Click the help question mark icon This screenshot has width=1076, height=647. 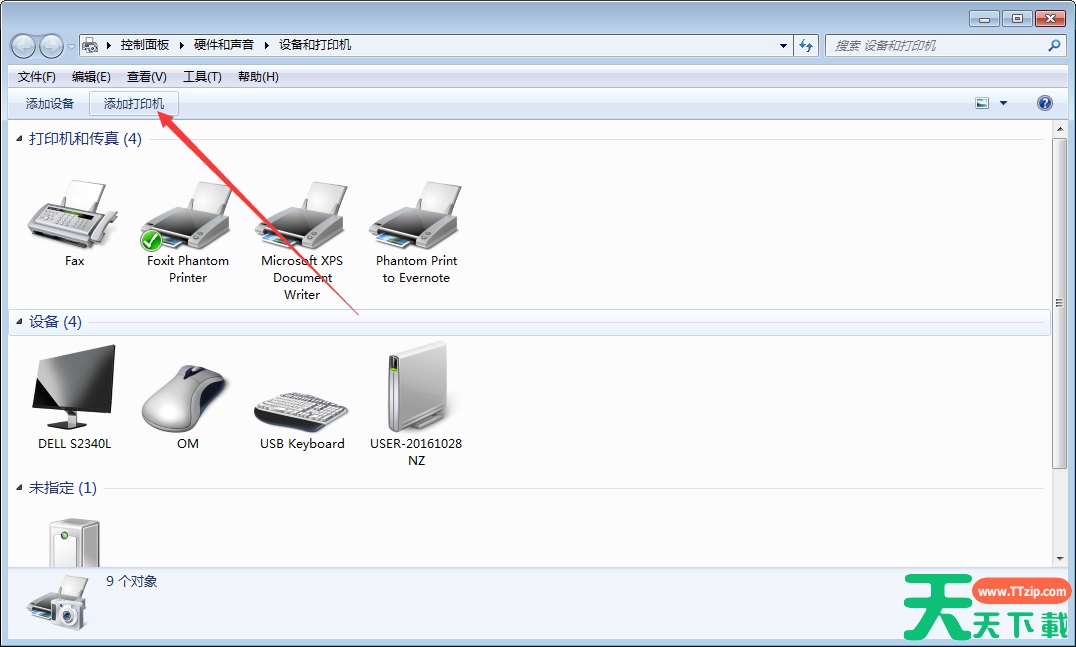point(1044,103)
